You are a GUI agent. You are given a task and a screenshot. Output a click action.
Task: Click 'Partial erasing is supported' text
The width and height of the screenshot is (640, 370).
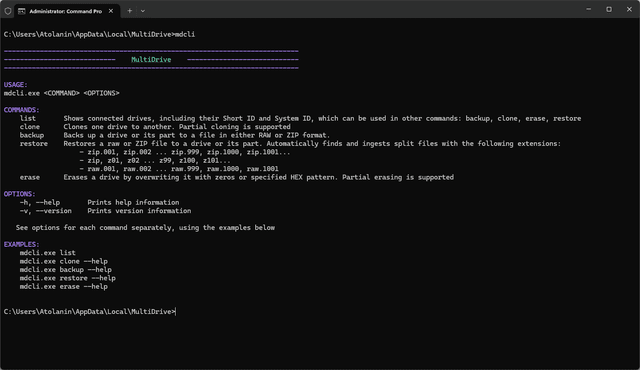tap(398, 177)
